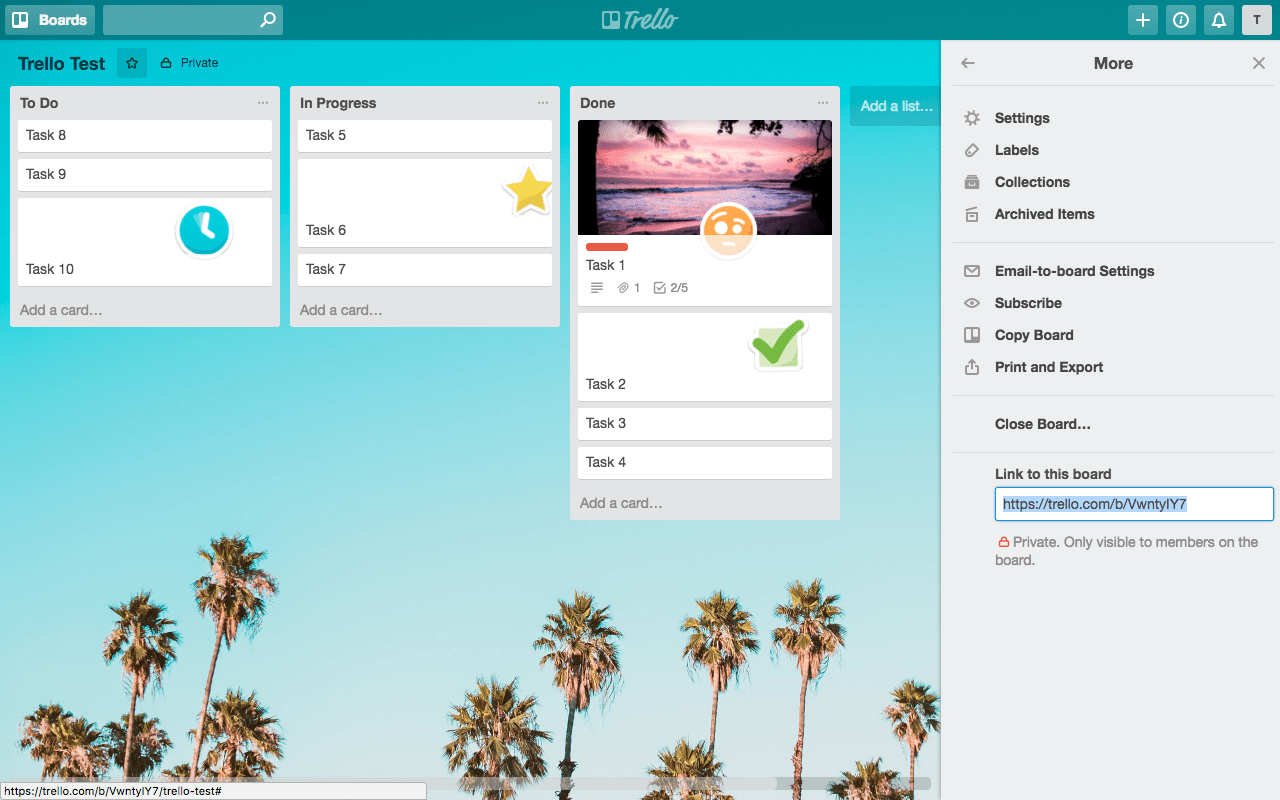Screen dimensions: 1280x800
Task: Click the 2/5 checklist badge on Task 1
Action: tap(671, 288)
